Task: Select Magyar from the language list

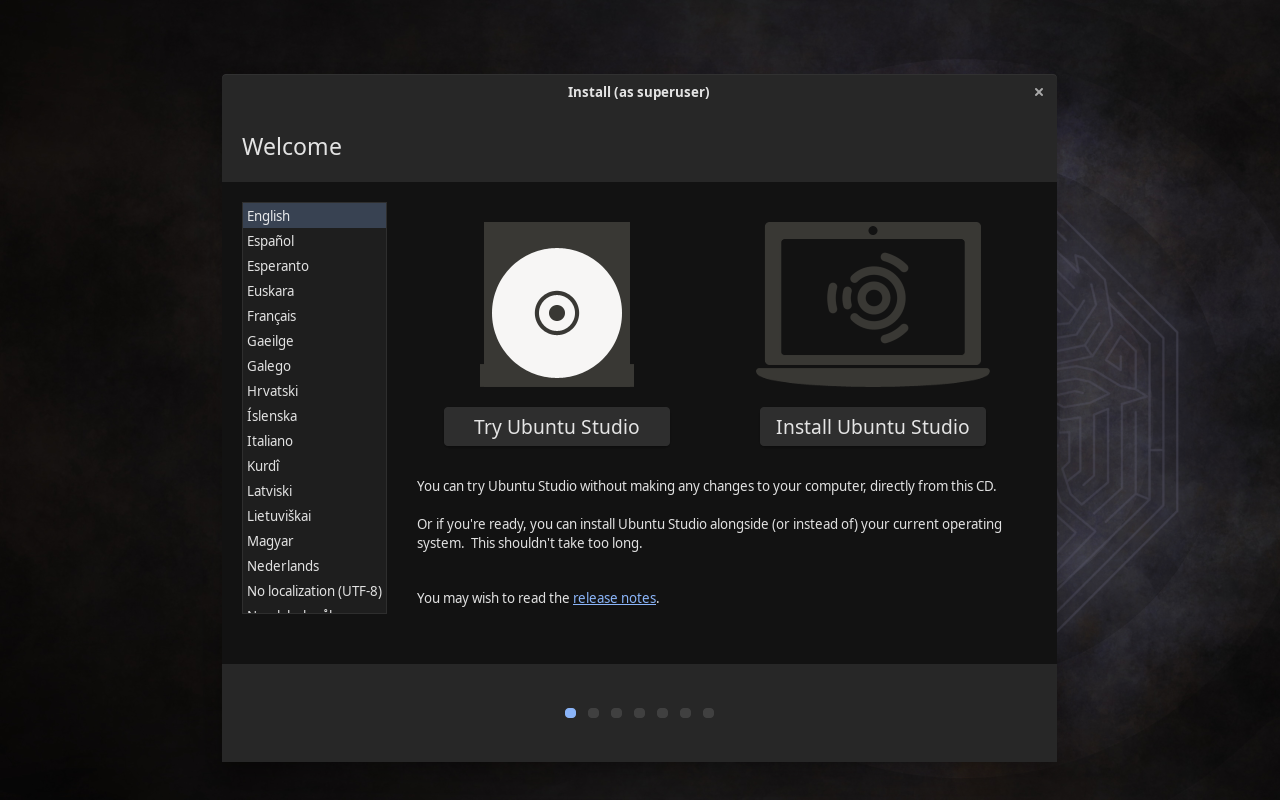Action: (x=270, y=541)
